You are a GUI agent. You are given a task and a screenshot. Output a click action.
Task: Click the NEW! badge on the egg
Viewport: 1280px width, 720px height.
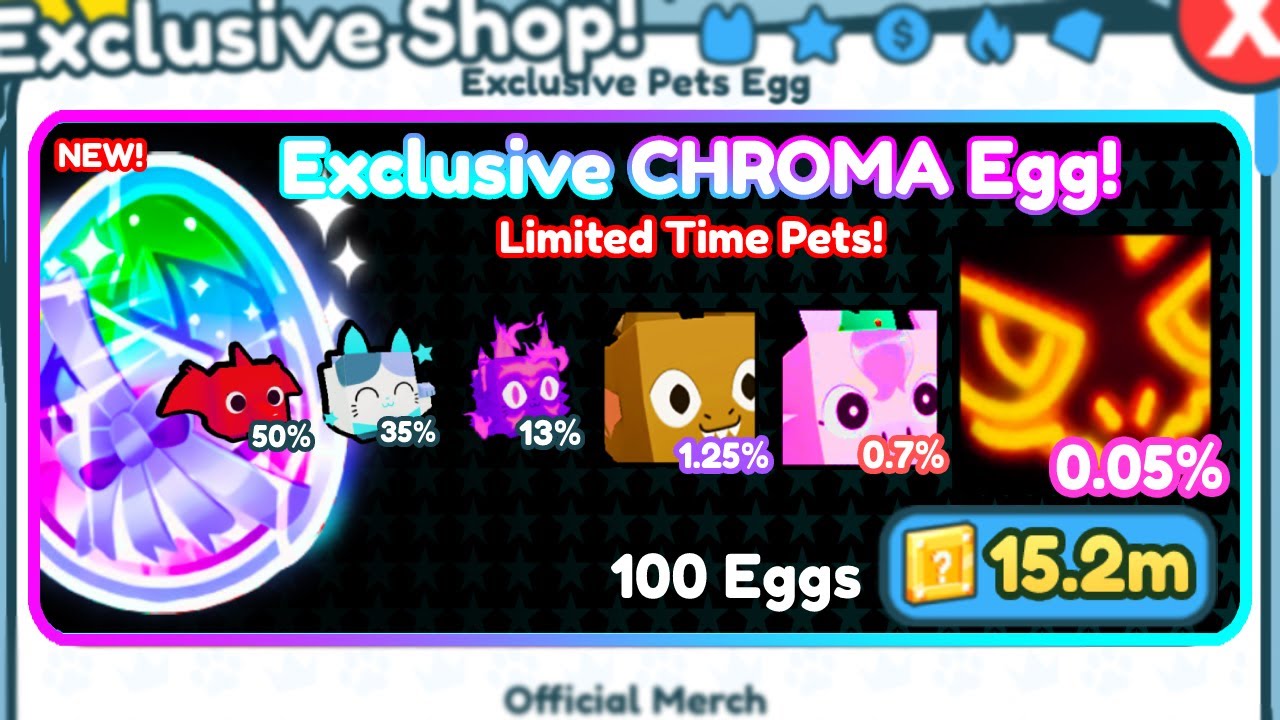point(101,157)
